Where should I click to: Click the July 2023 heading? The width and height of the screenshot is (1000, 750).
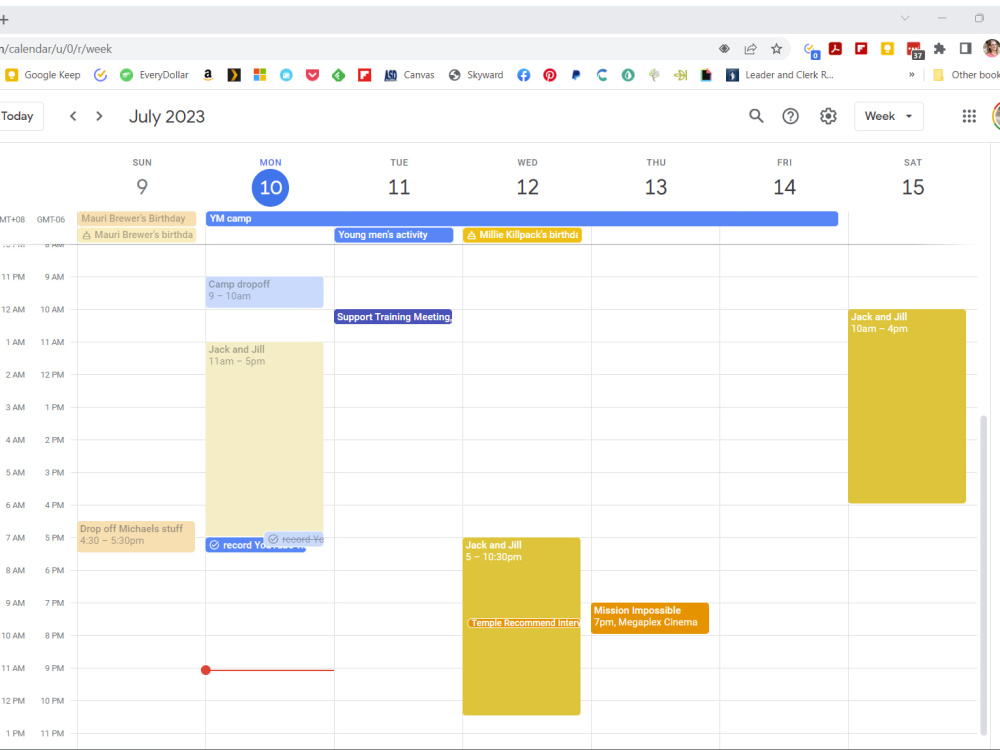click(x=166, y=117)
